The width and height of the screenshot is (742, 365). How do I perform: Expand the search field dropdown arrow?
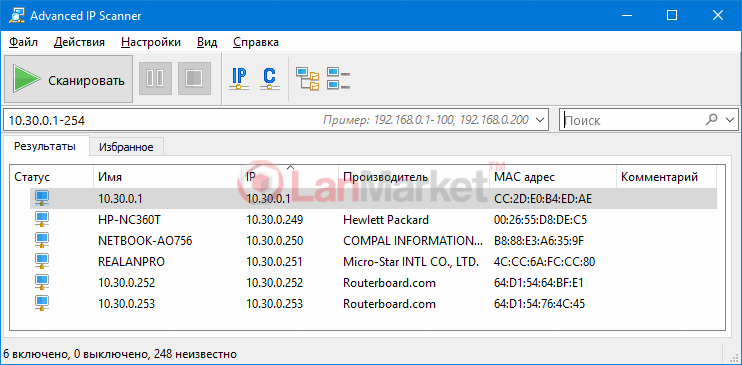pyautogui.click(x=730, y=120)
